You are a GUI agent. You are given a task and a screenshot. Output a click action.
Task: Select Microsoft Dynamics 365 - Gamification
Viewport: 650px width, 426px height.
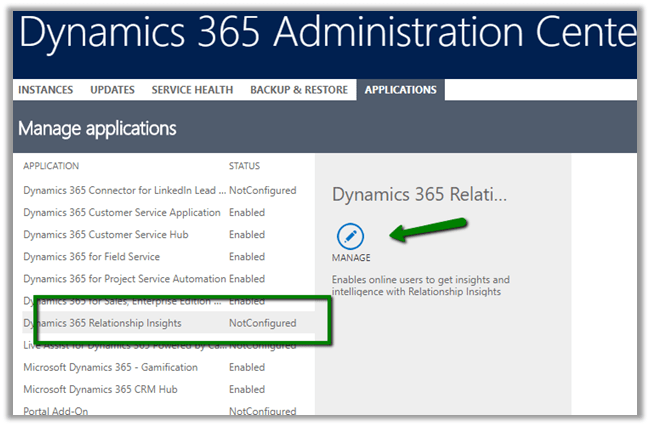click(110, 367)
